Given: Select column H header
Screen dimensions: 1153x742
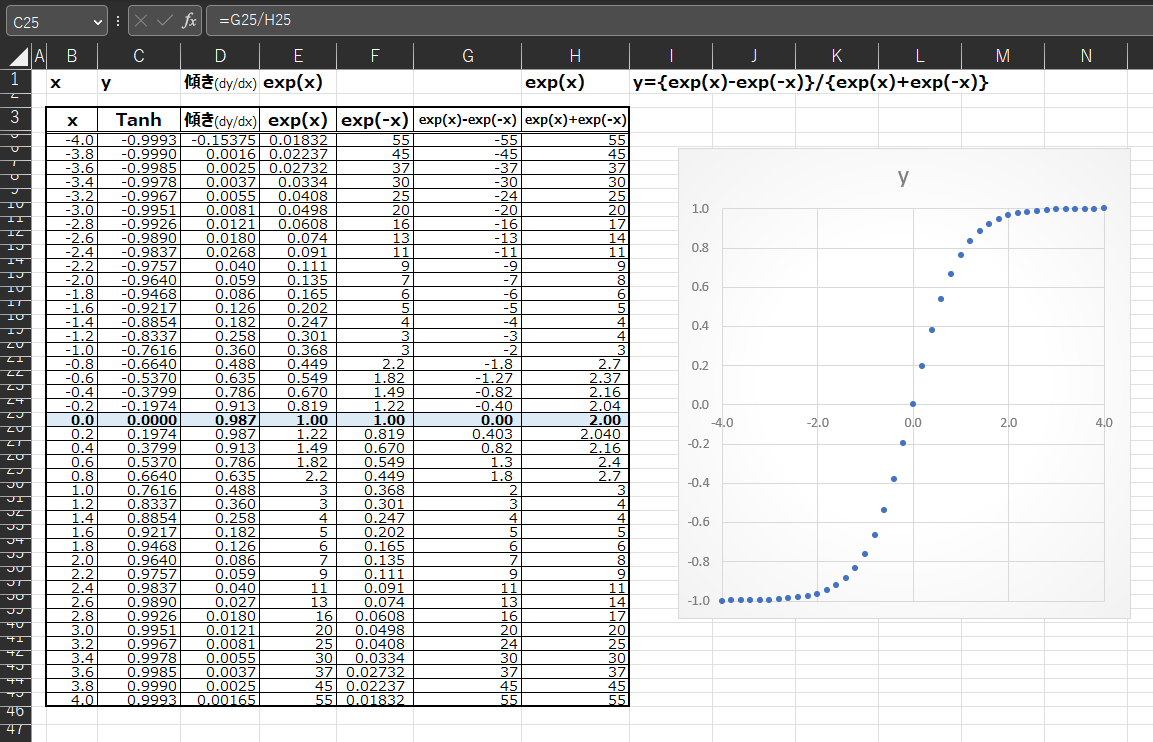Looking at the screenshot, I should [574, 56].
